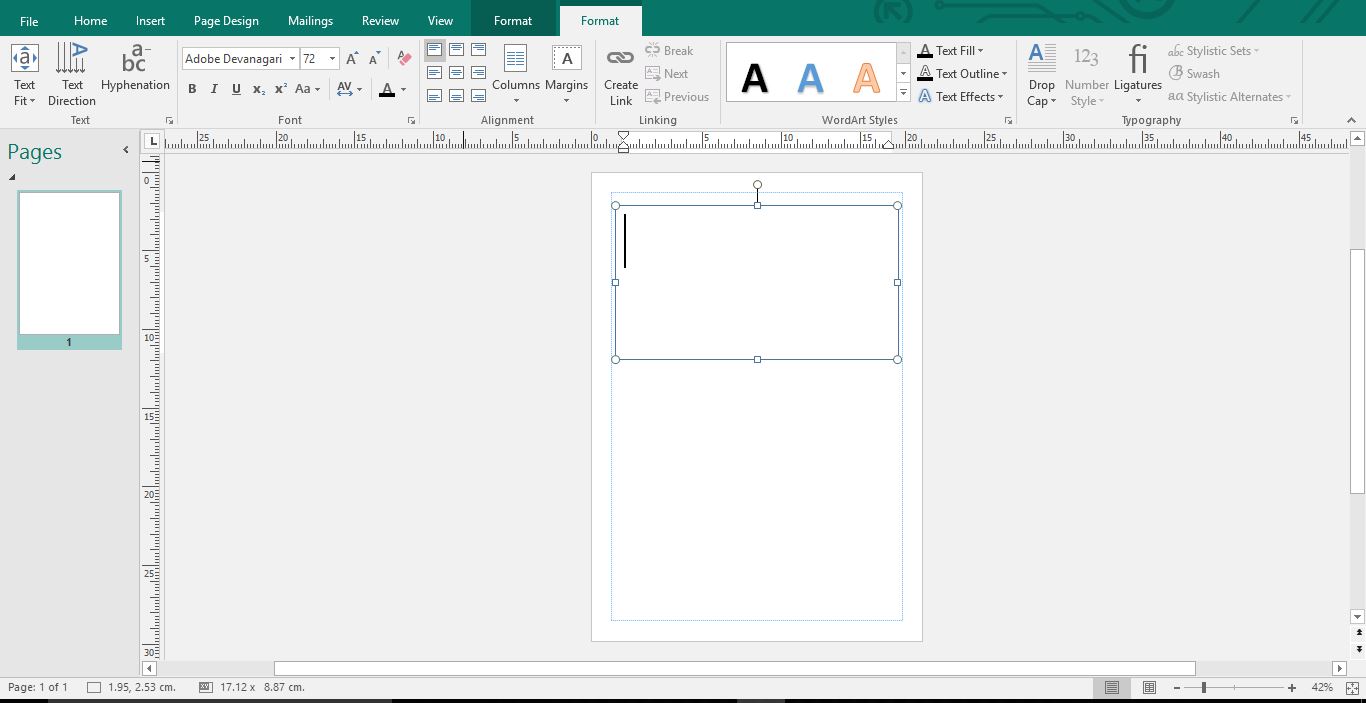Switch to the View tab
Screen dimensions: 1366x703
[440, 21]
